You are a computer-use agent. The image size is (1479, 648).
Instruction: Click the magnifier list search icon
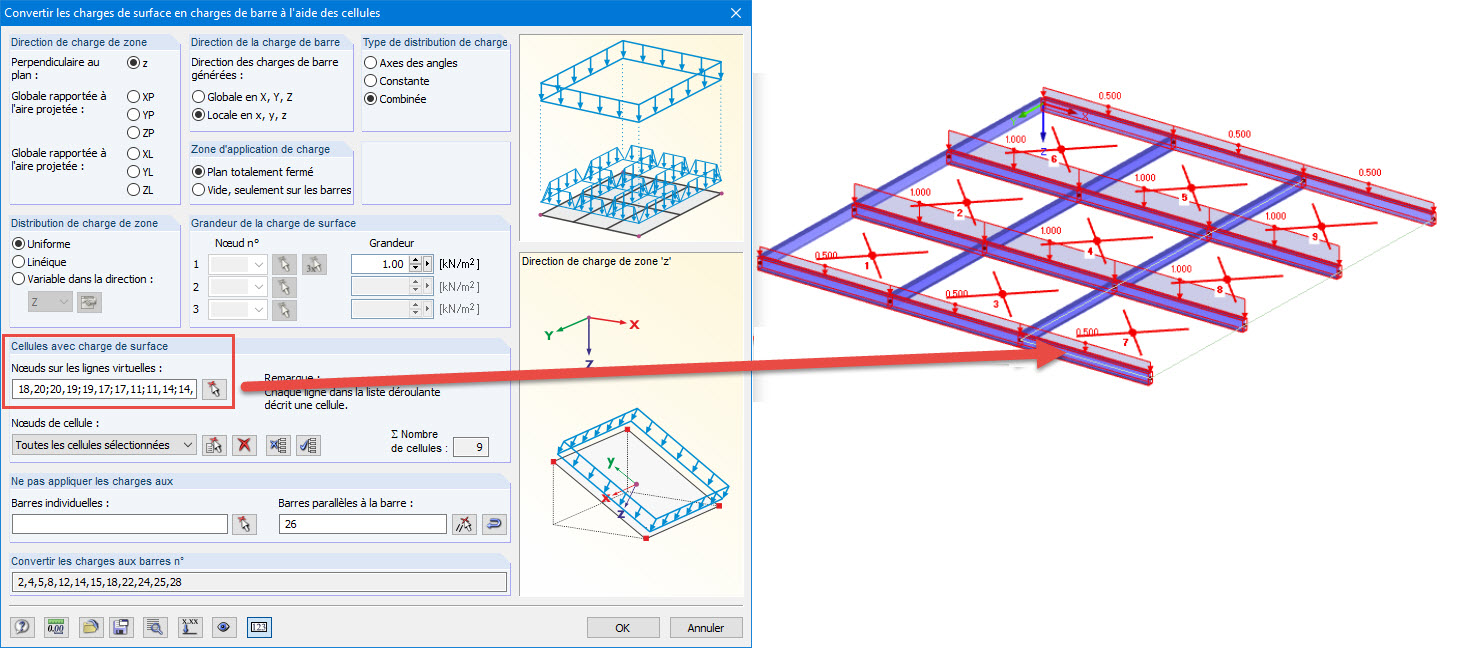click(x=155, y=628)
